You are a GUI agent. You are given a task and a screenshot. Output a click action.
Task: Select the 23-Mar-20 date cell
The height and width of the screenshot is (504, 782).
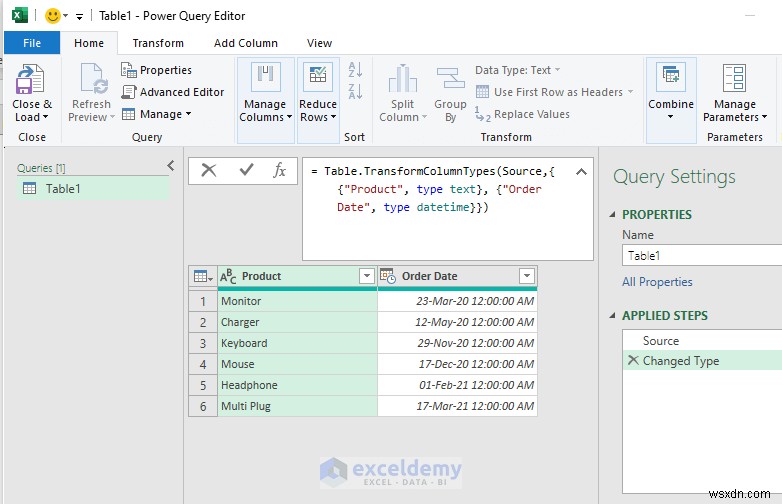pos(457,301)
